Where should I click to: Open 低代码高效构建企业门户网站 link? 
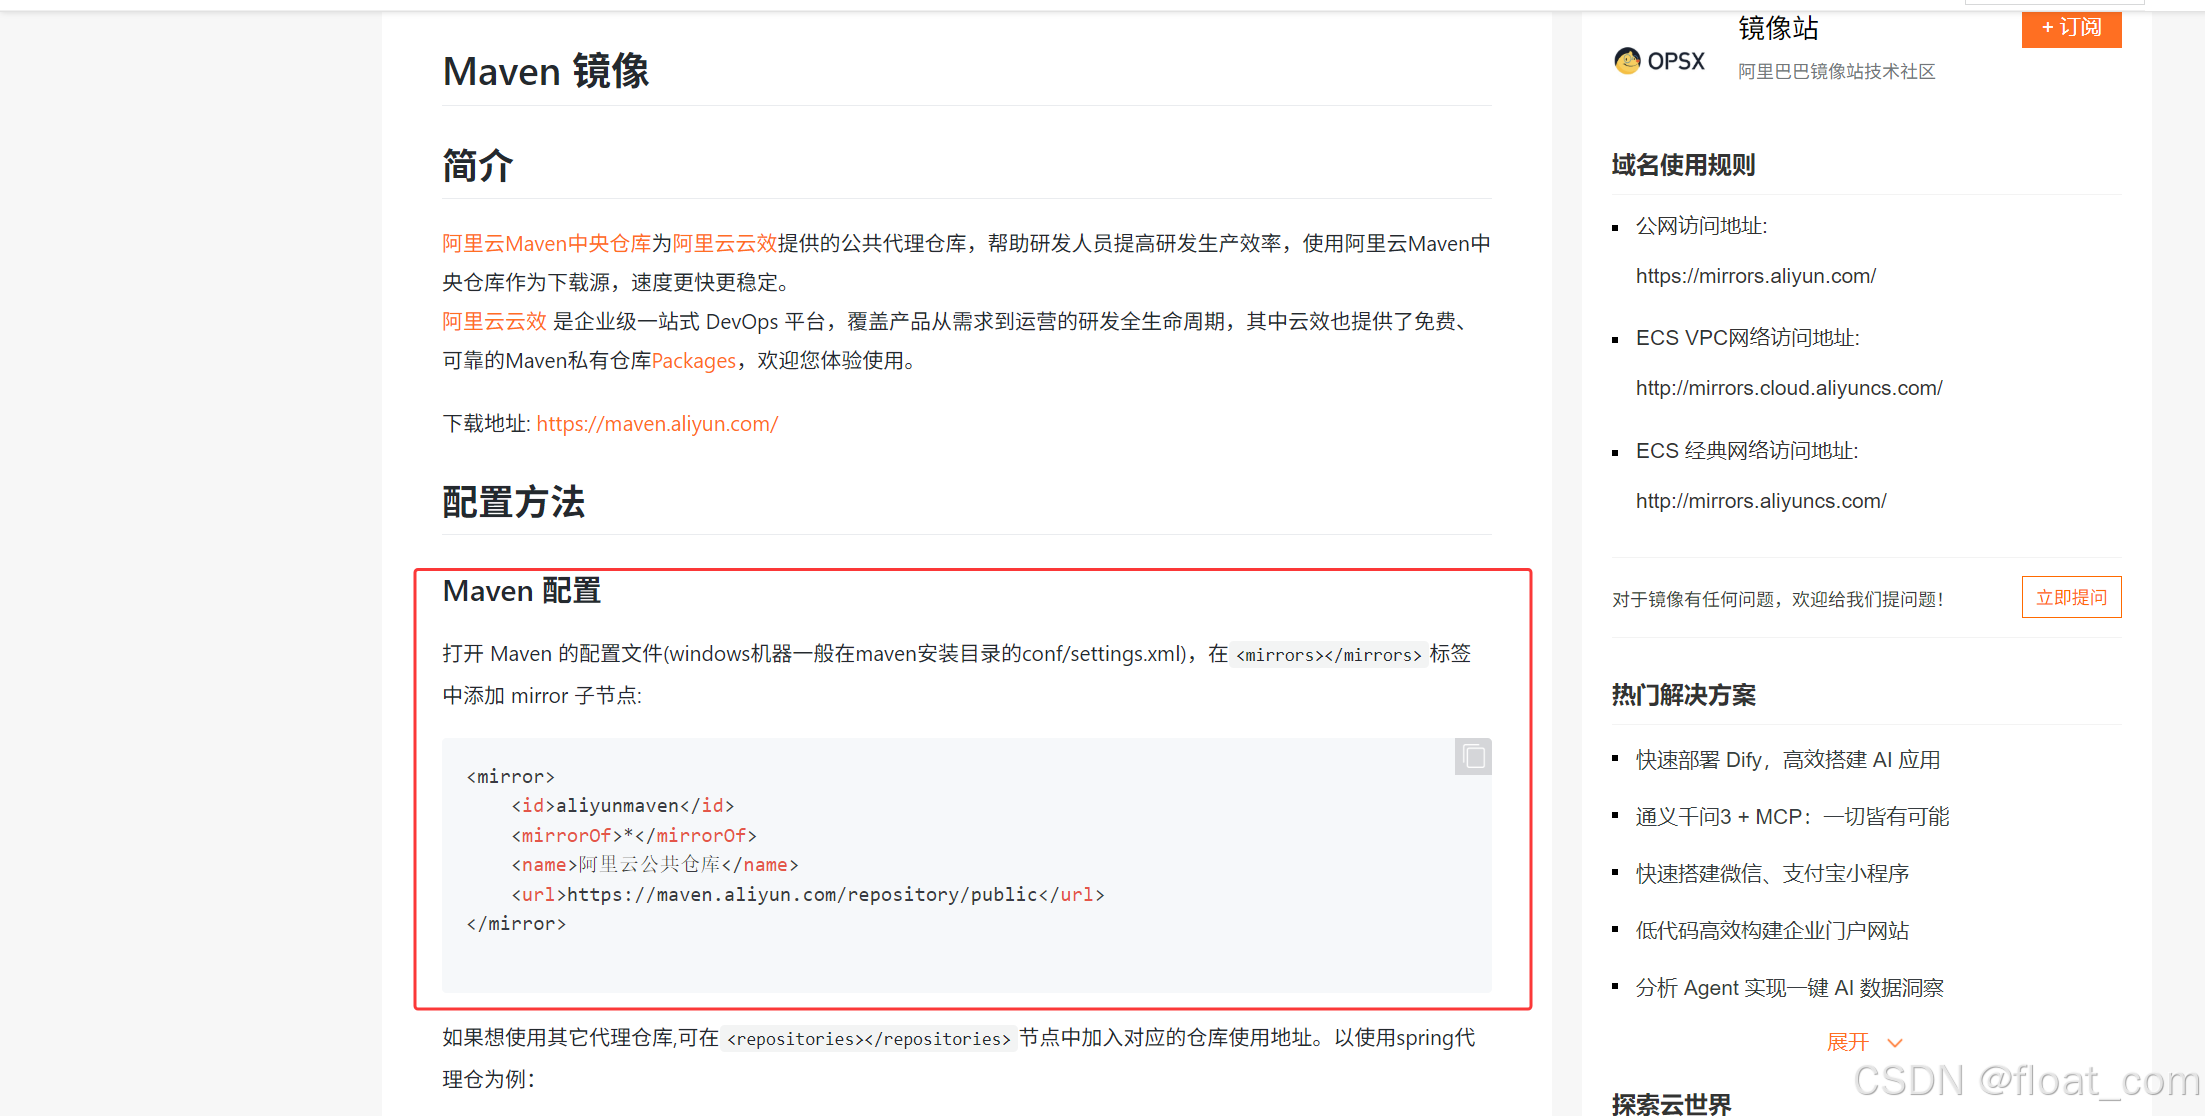pos(1771,931)
